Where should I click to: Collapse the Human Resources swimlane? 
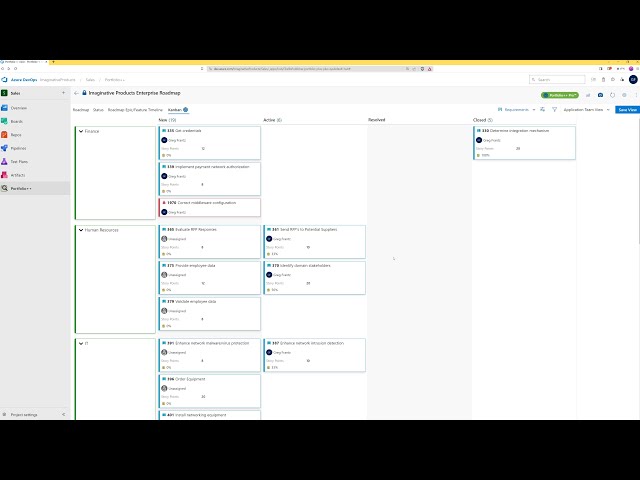[81, 230]
